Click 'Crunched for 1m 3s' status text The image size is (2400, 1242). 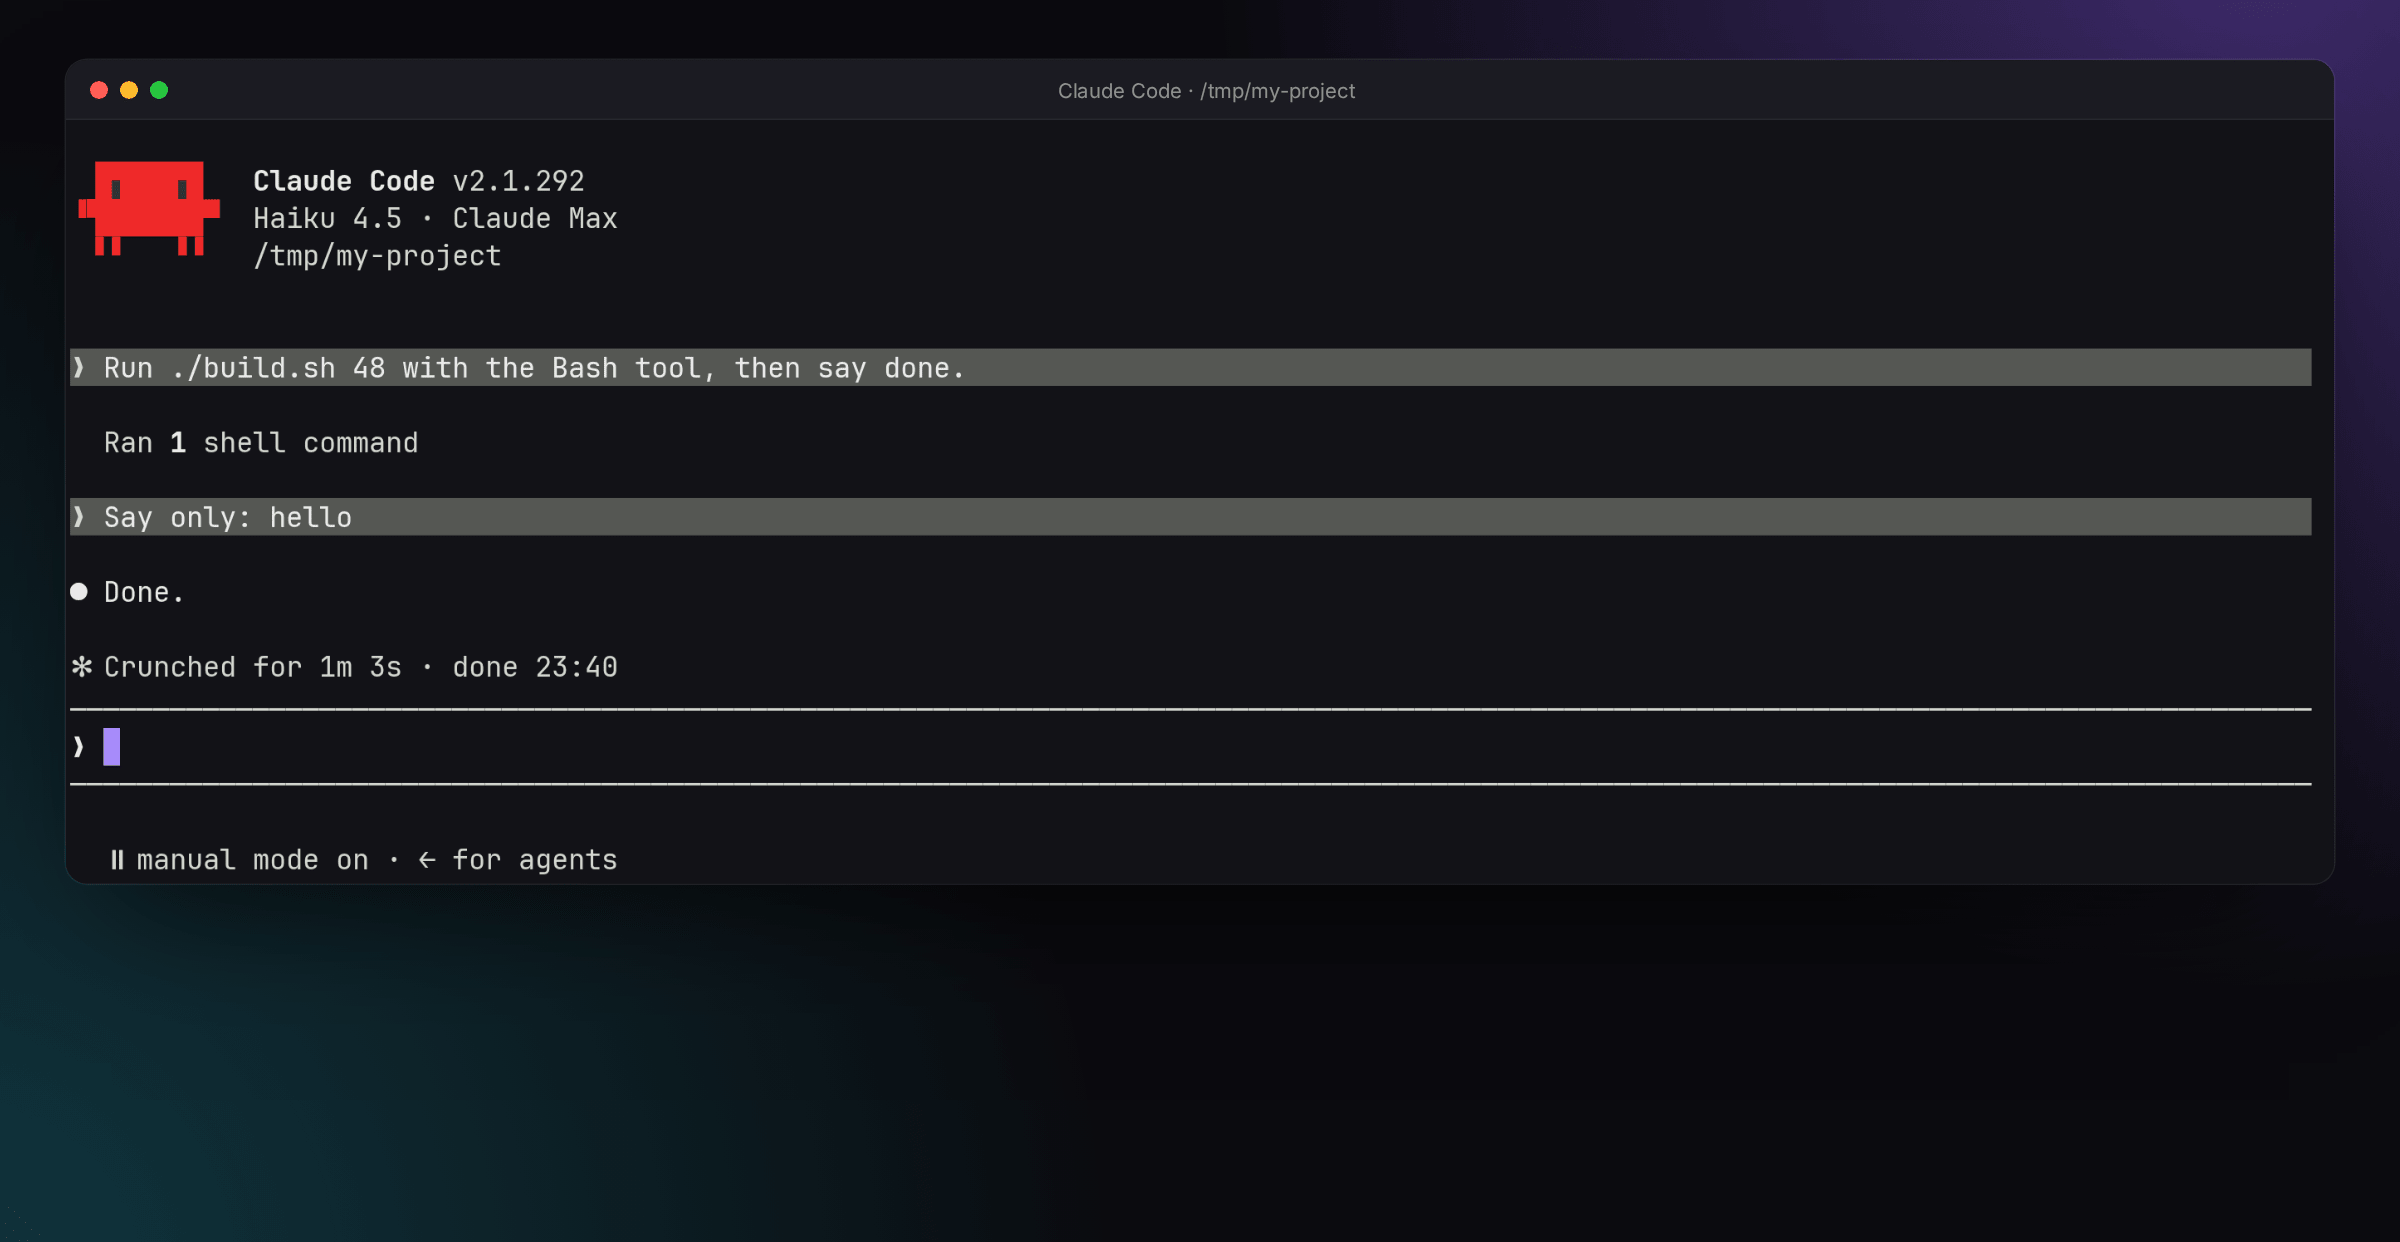click(x=253, y=667)
